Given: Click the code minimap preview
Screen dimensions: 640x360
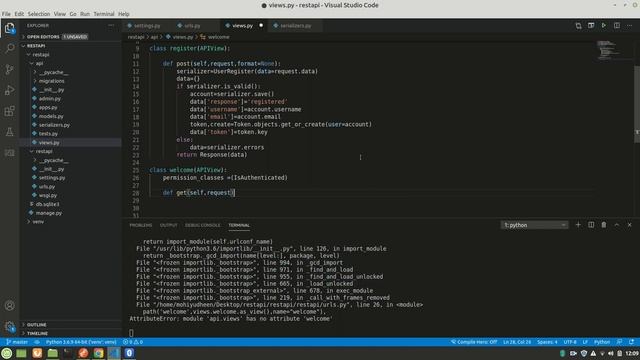Looking at the screenshot, I should (608, 50).
